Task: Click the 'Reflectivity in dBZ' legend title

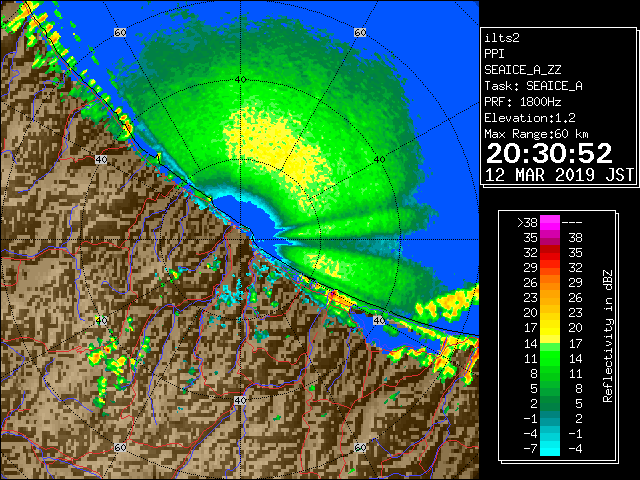Action: (x=608, y=336)
